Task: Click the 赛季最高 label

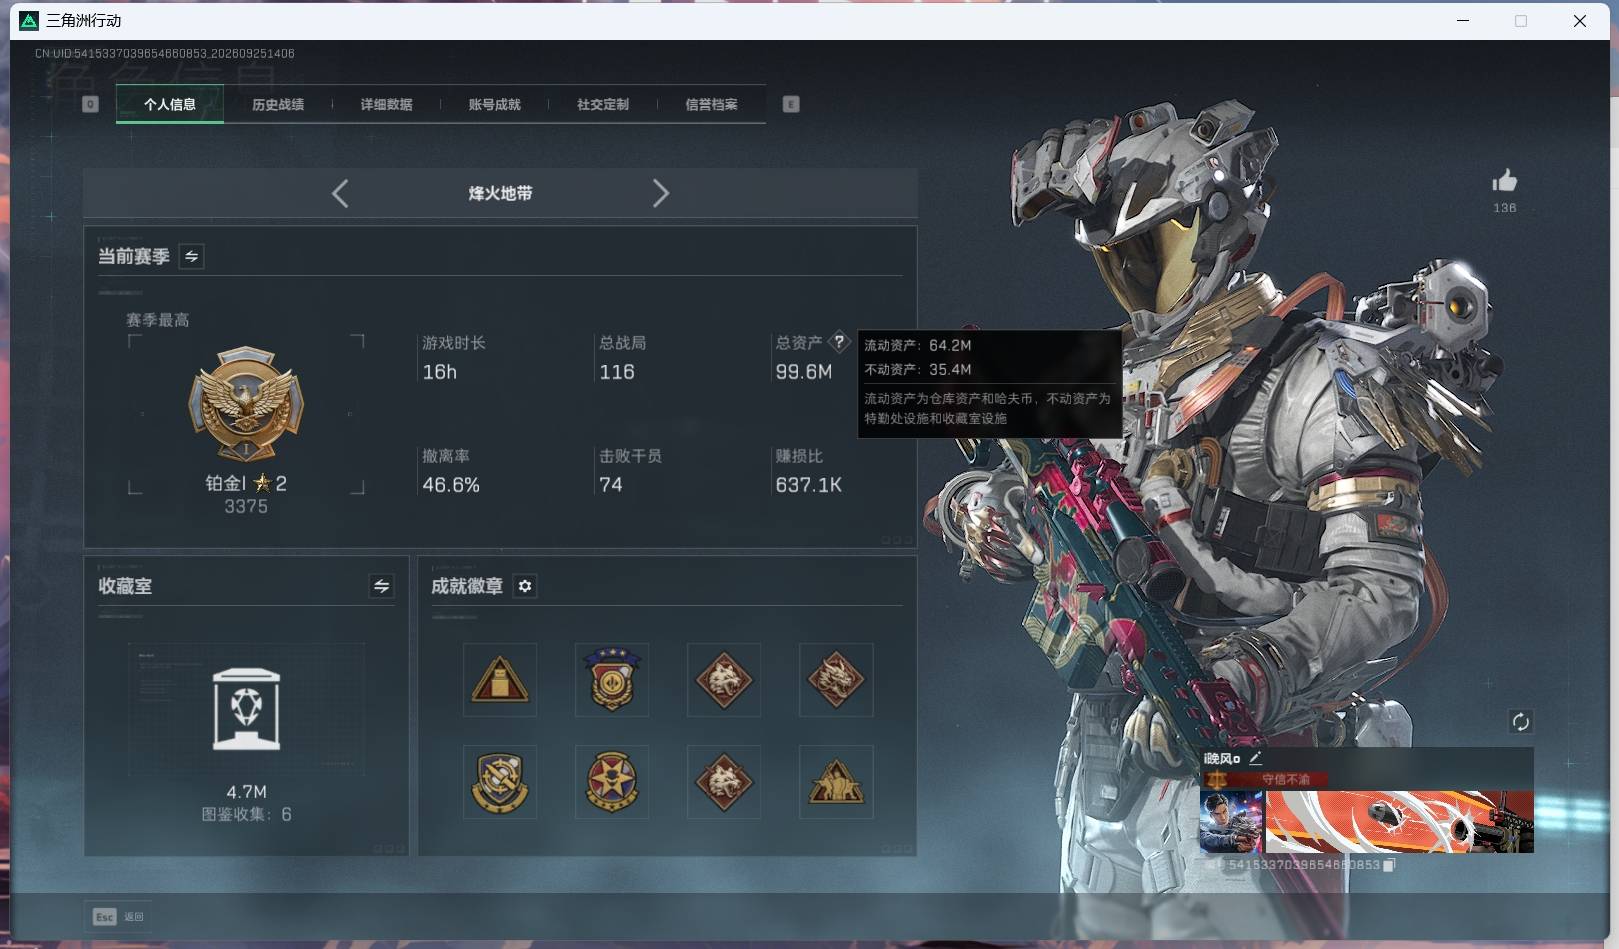Action: [158, 320]
